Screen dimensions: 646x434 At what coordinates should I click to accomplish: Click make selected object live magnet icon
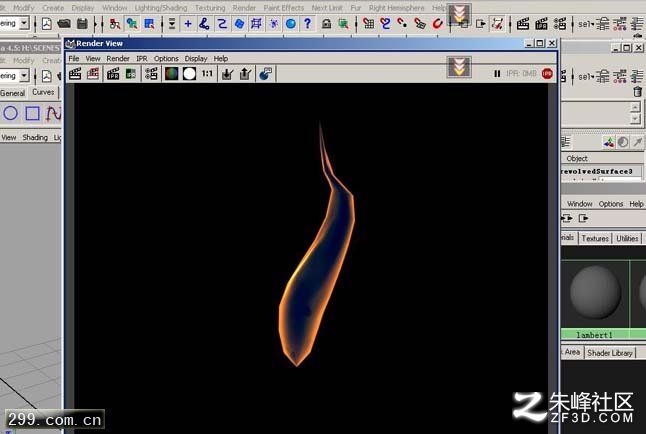[438, 24]
